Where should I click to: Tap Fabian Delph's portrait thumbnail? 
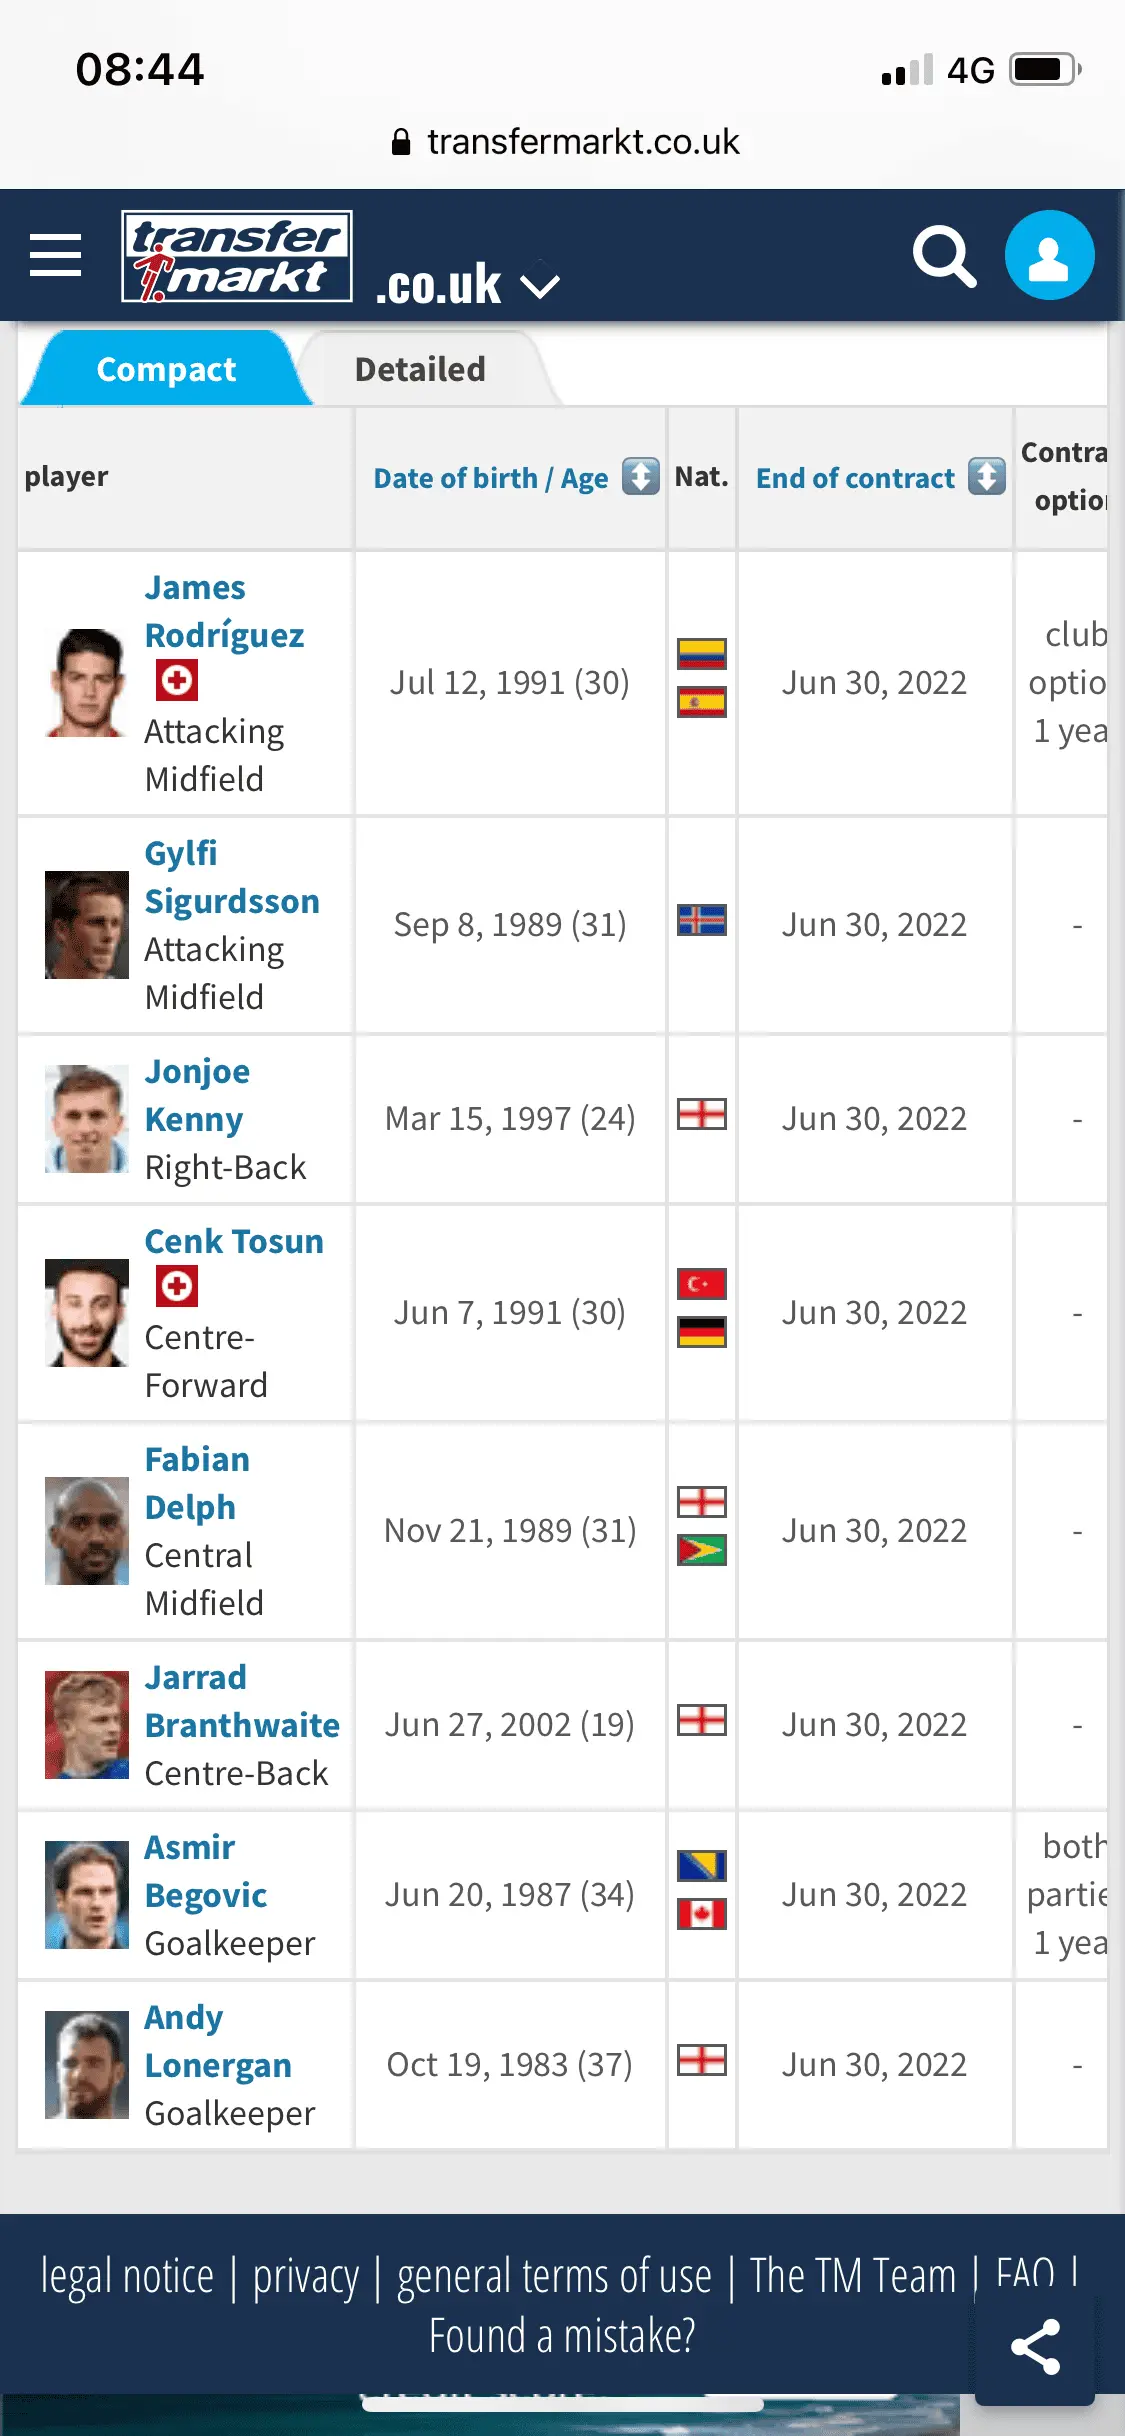click(x=87, y=1531)
